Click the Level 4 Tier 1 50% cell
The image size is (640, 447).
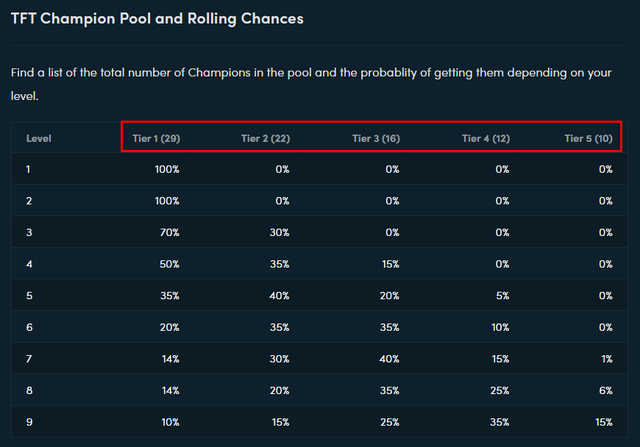click(167, 265)
